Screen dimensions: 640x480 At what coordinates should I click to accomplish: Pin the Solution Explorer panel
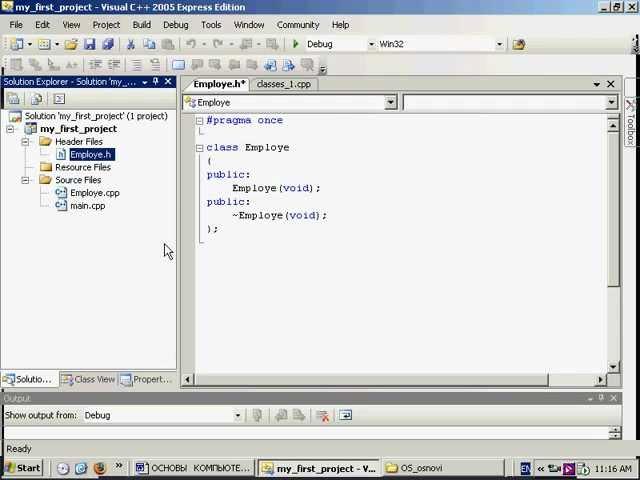click(x=156, y=82)
